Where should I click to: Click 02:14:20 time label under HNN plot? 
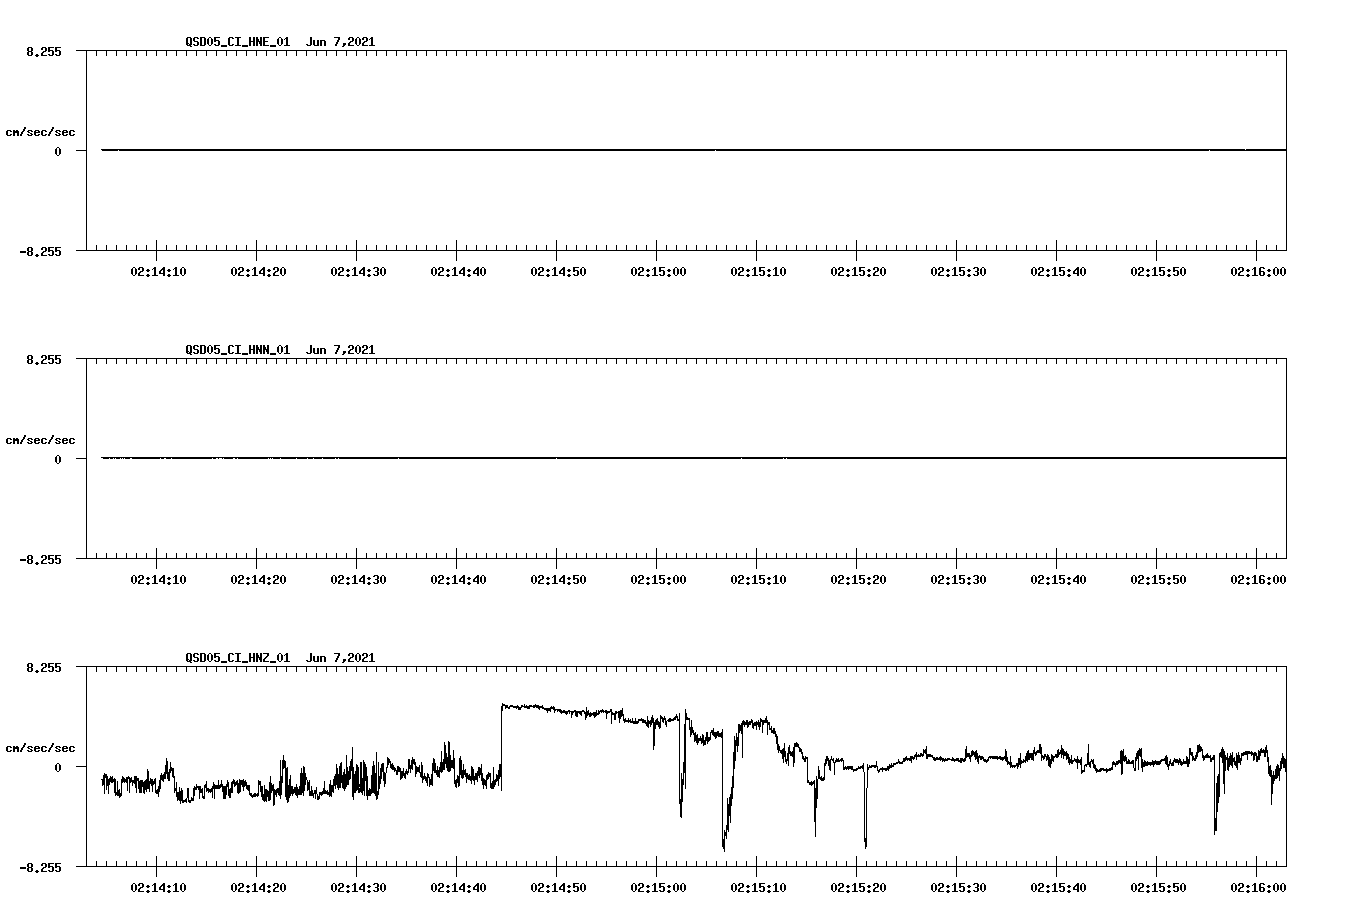tap(258, 580)
